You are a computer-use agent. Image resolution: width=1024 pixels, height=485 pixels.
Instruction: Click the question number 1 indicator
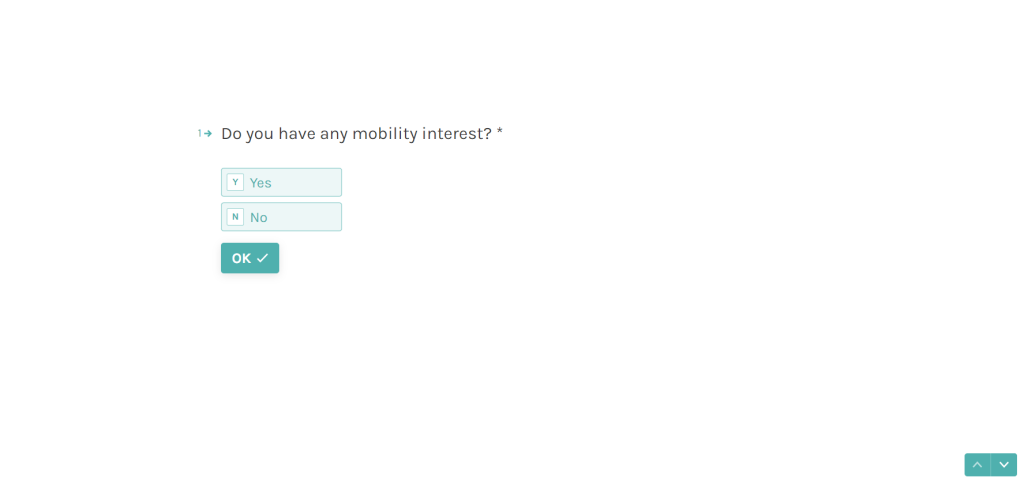click(199, 133)
